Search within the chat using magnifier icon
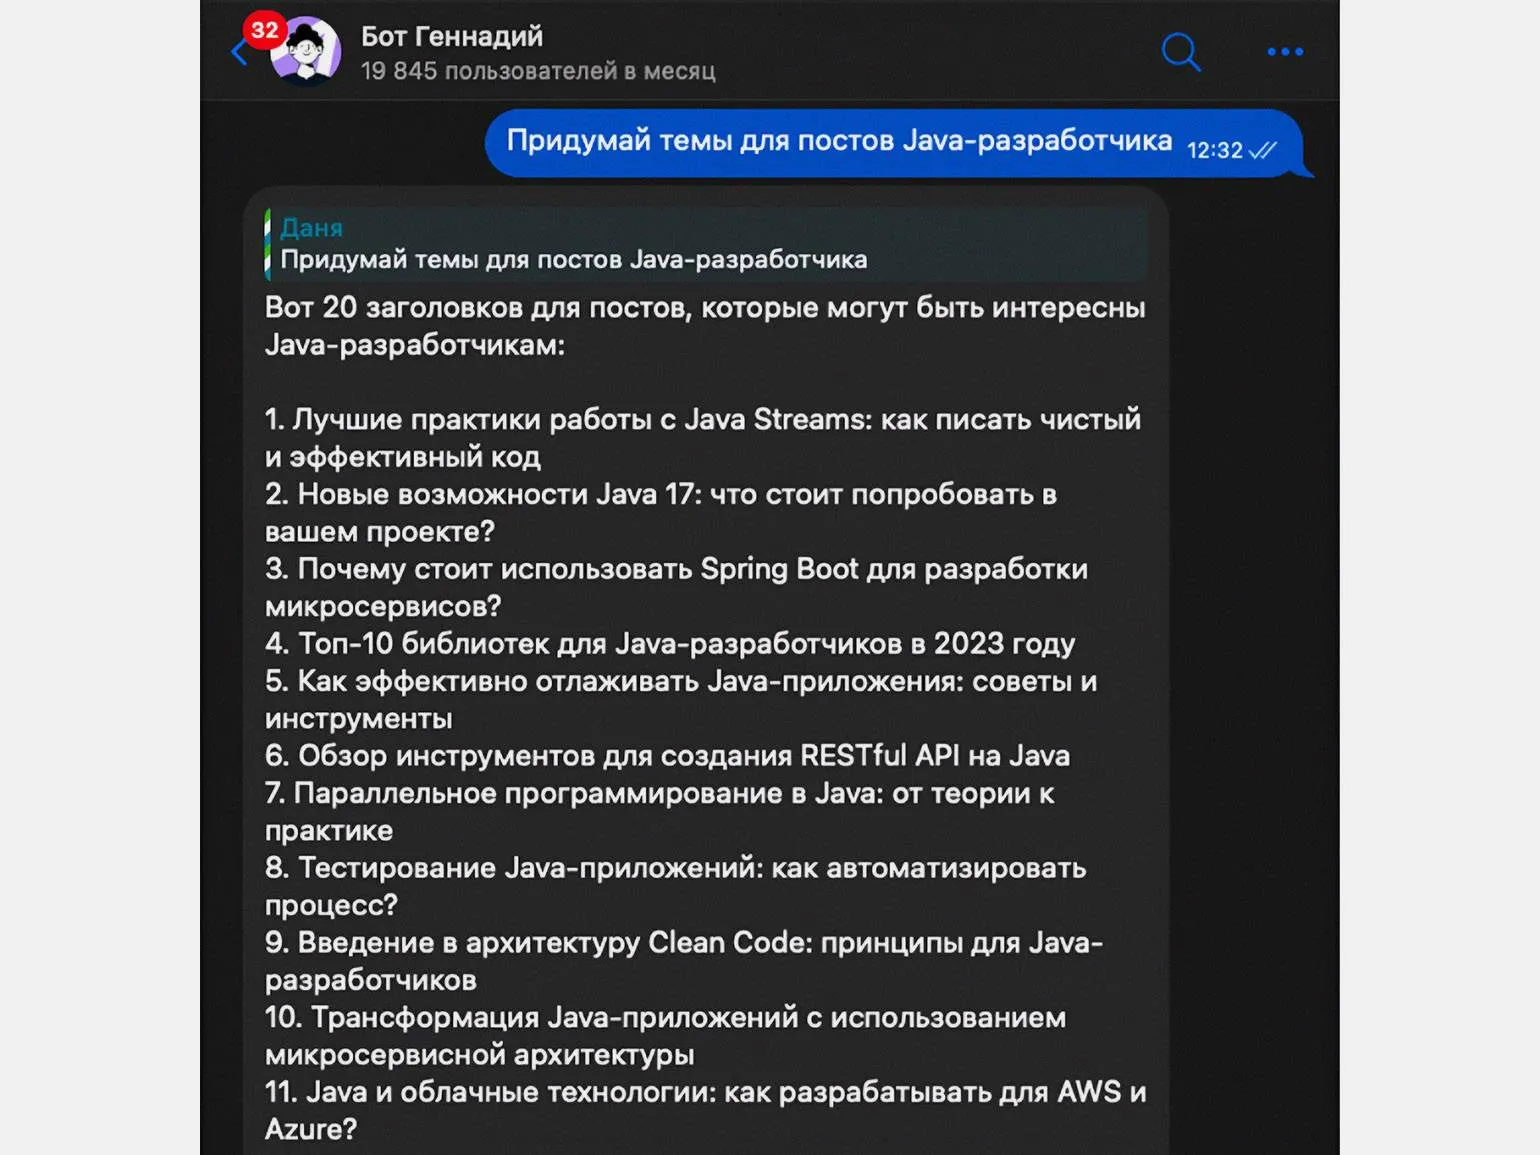Screen dimensions: 1540x1155 point(1181,51)
